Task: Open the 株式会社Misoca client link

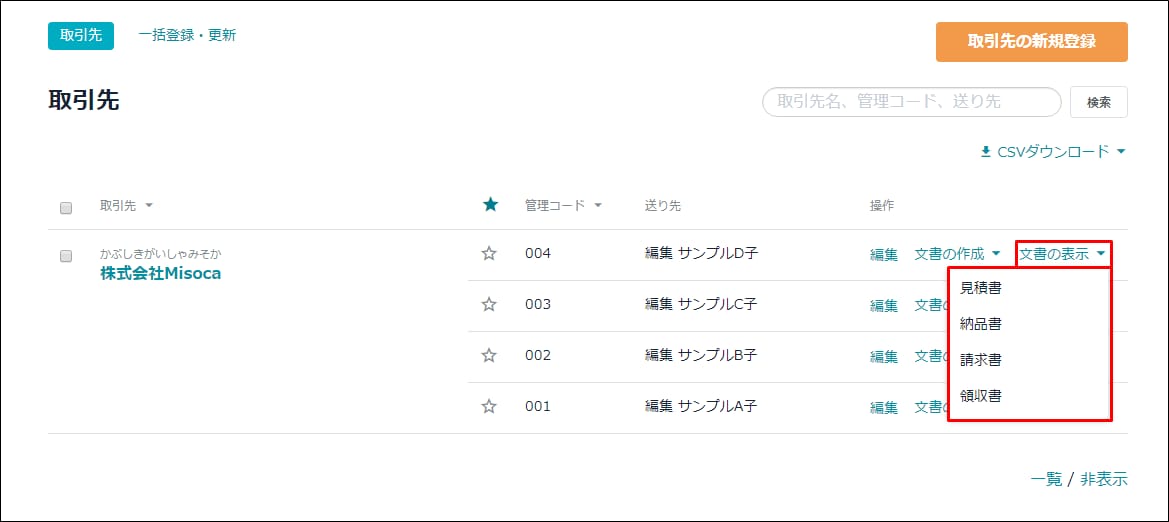Action: [x=161, y=274]
